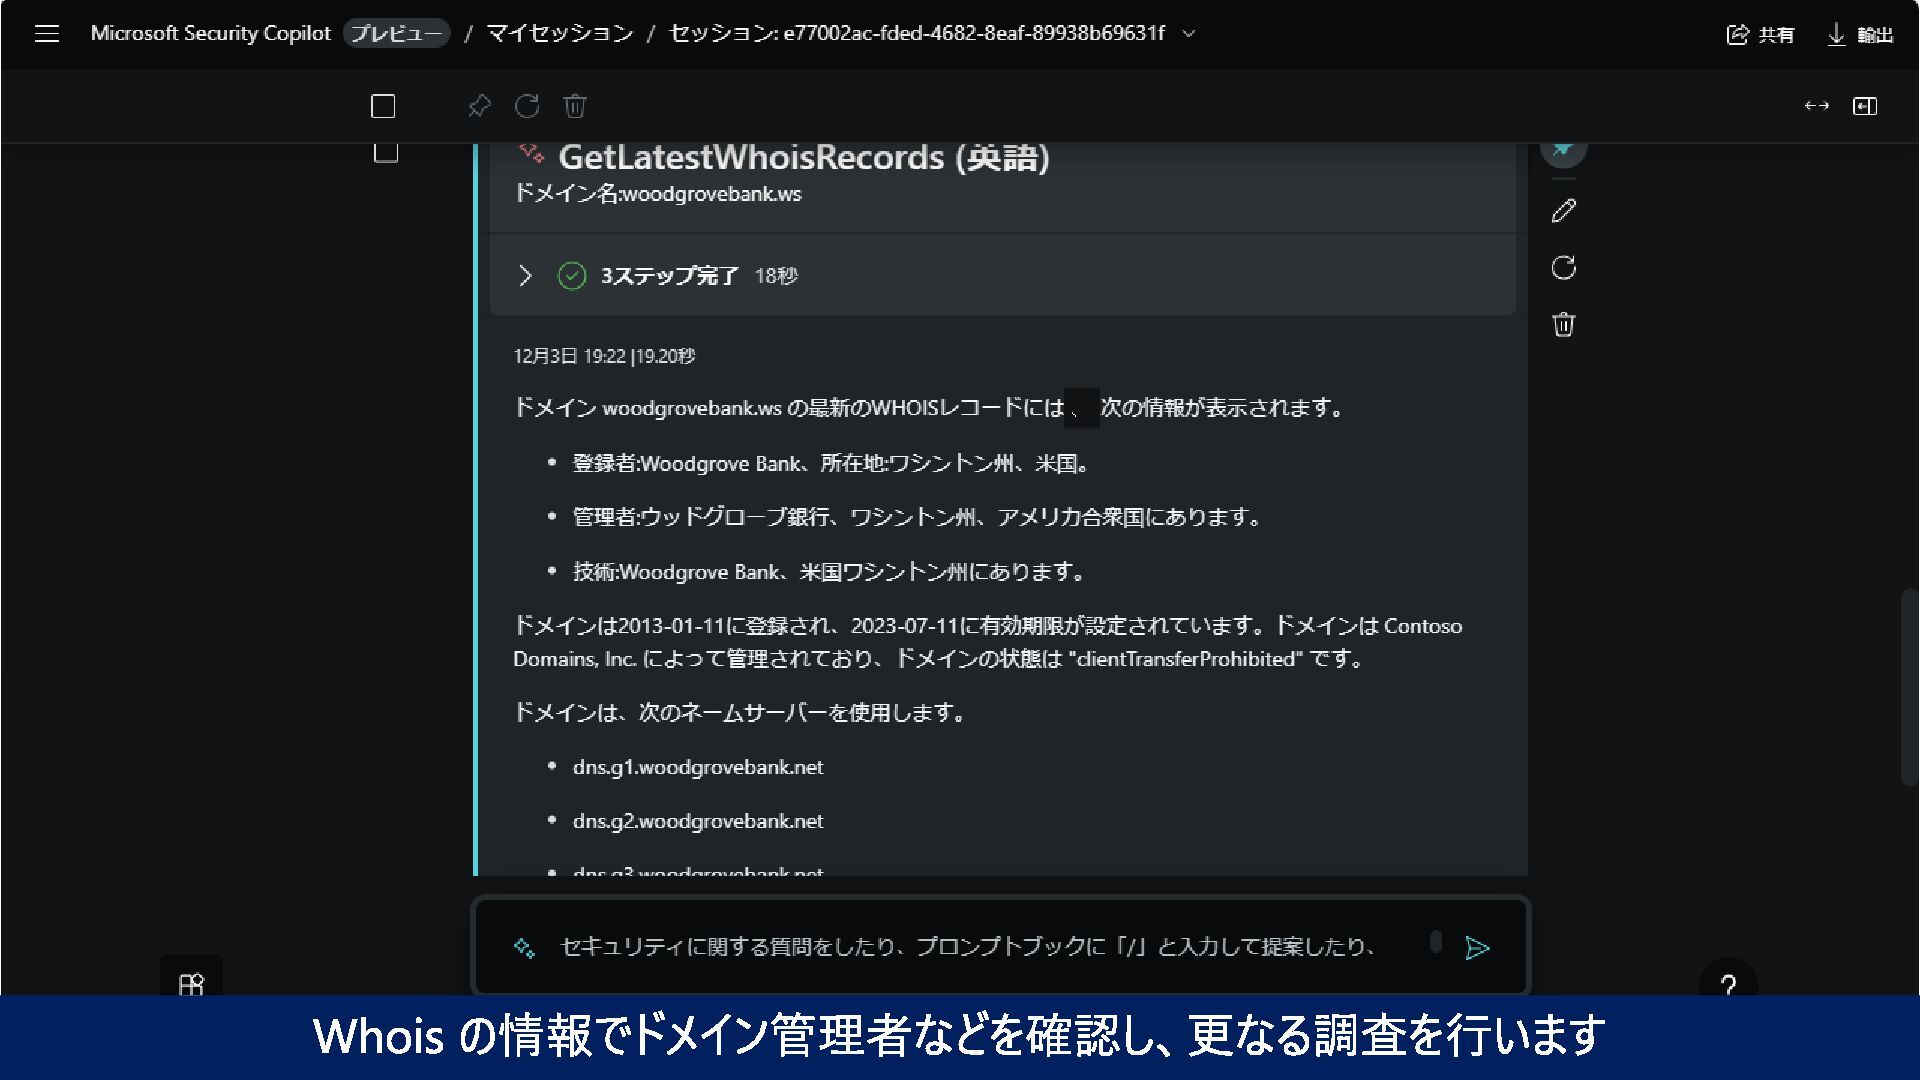Check the select-all checkbox in toolbar
The width and height of the screenshot is (1920, 1080).
(x=383, y=106)
